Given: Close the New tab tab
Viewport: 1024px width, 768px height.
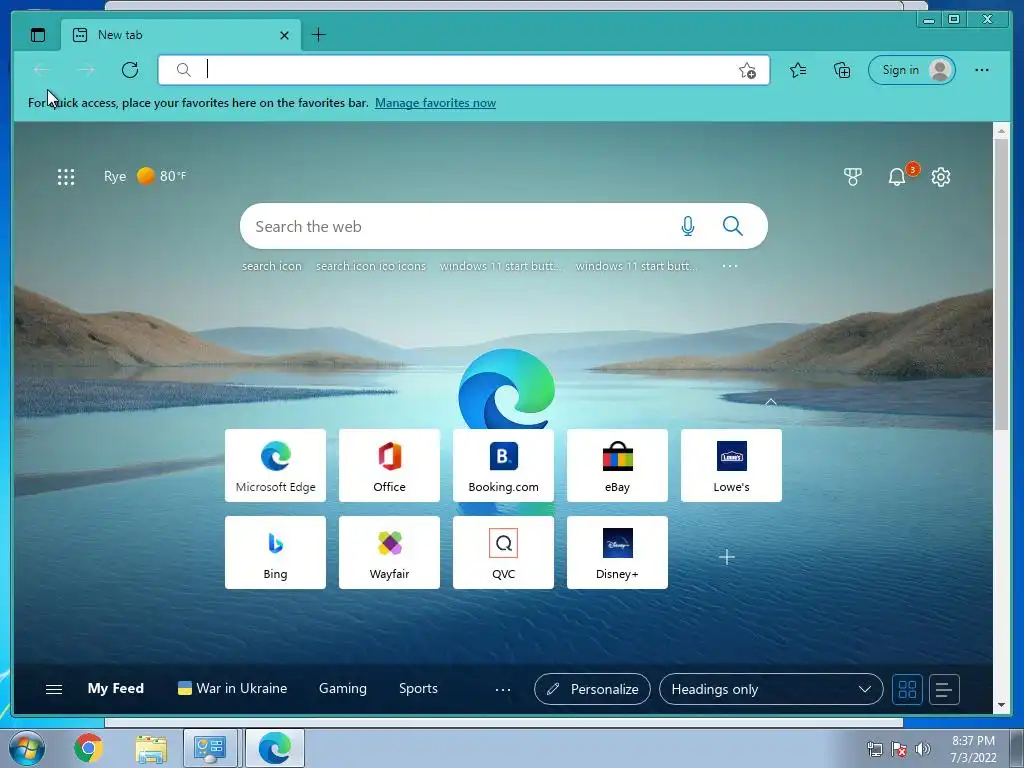Looking at the screenshot, I should tap(284, 35).
